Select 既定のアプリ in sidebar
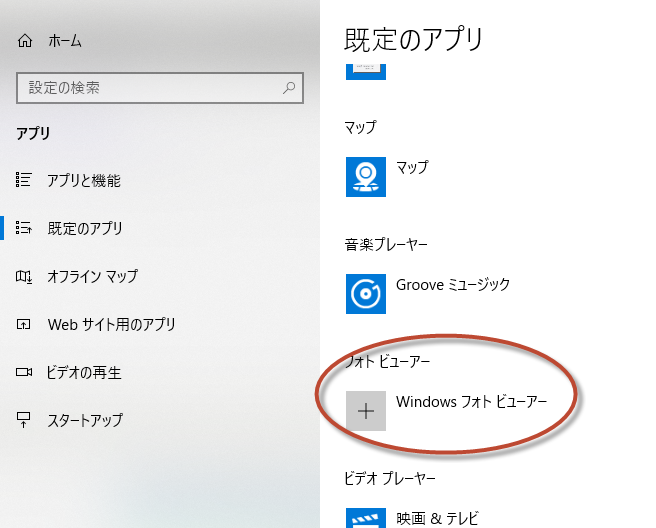 (x=85, y=228)
